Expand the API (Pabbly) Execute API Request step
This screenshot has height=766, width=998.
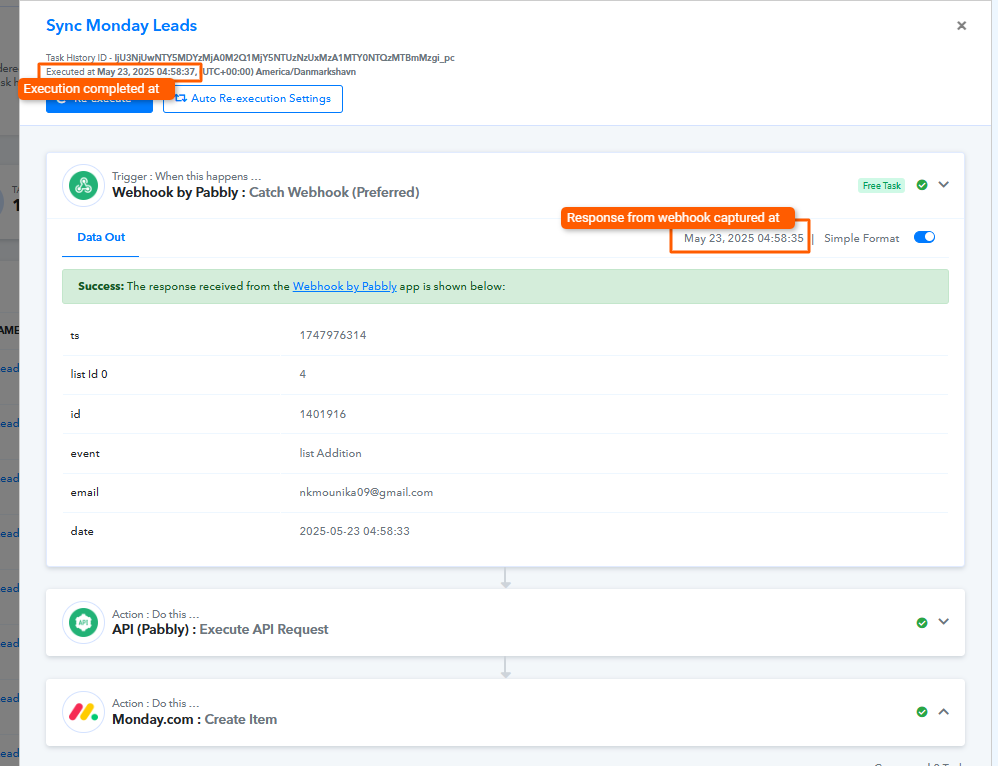pyautogui.click(x=943, y=622)
